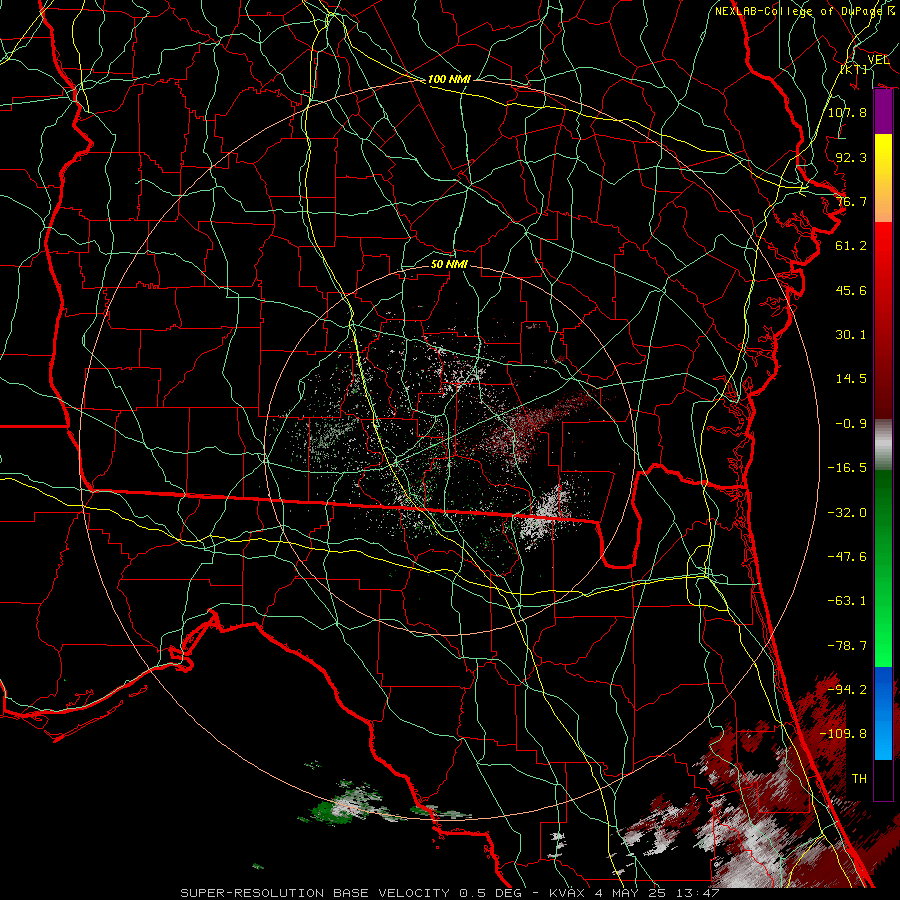Image resolution: width=900 pixels, height=900 pixels.
Task: Click the -109.8 legend value
Action: click(843, 734)
